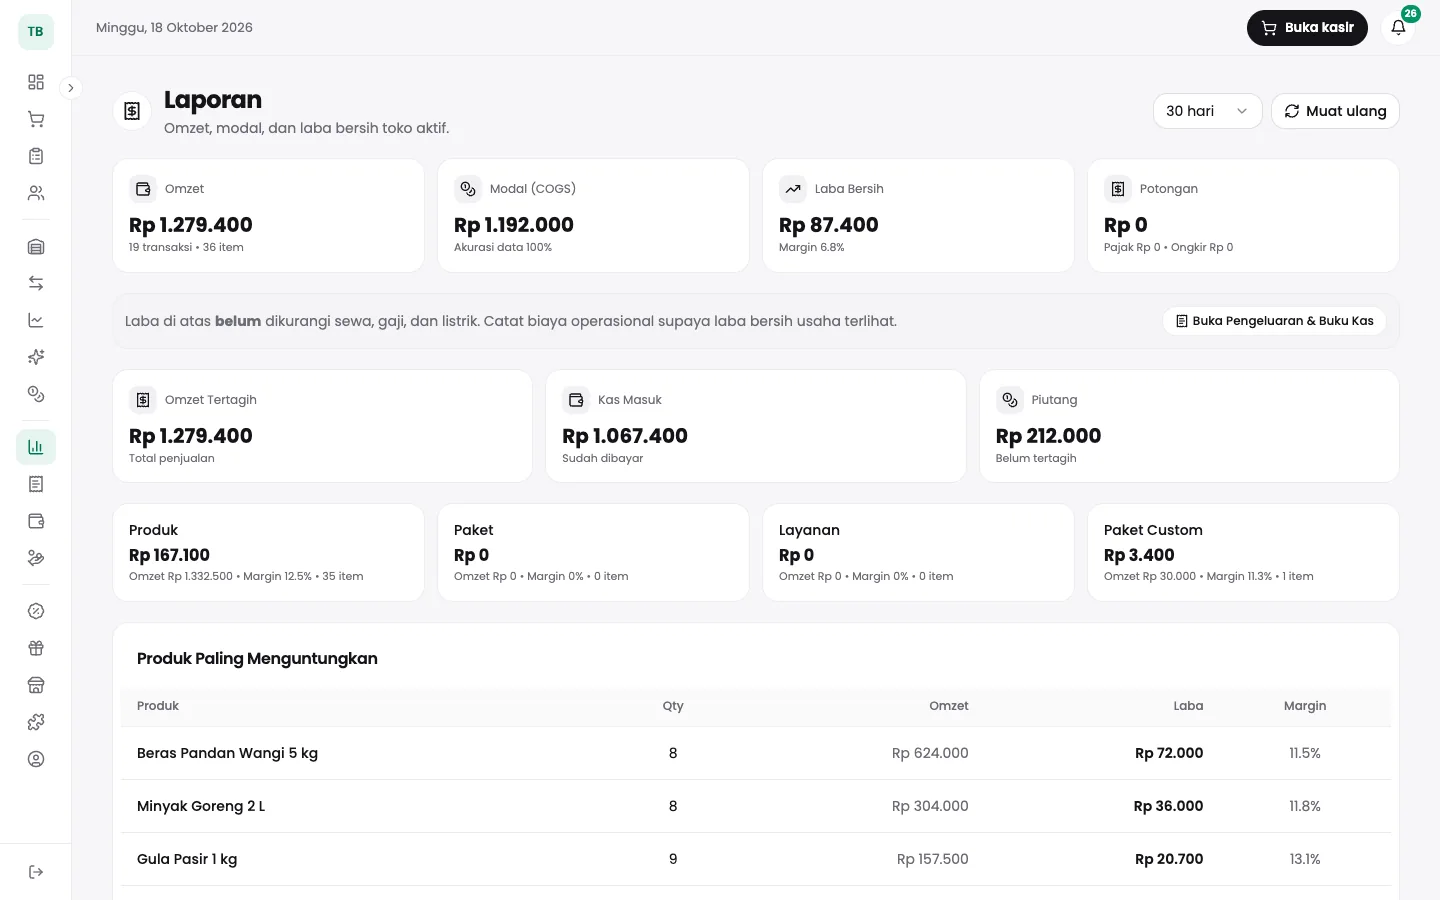Click the Margin column header
The width and height of the screenshot is (1440, 900).
(x=1305, y=706)
